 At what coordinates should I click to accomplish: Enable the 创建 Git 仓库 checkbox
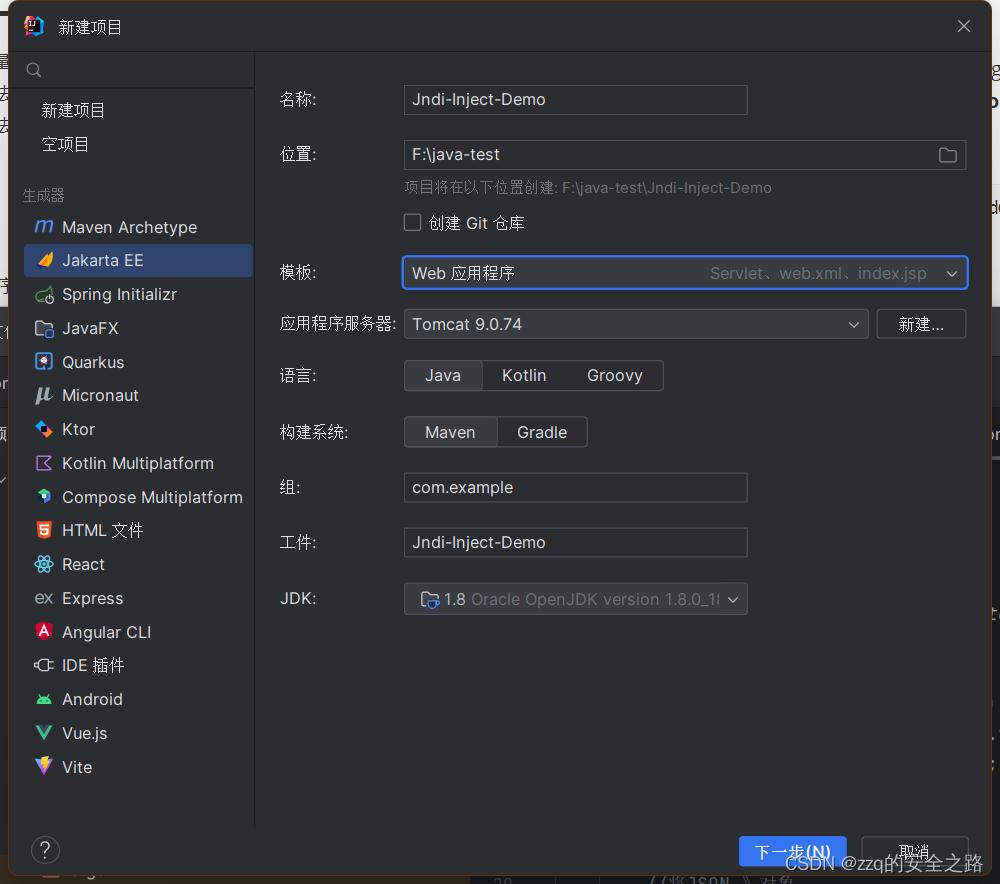413,223
